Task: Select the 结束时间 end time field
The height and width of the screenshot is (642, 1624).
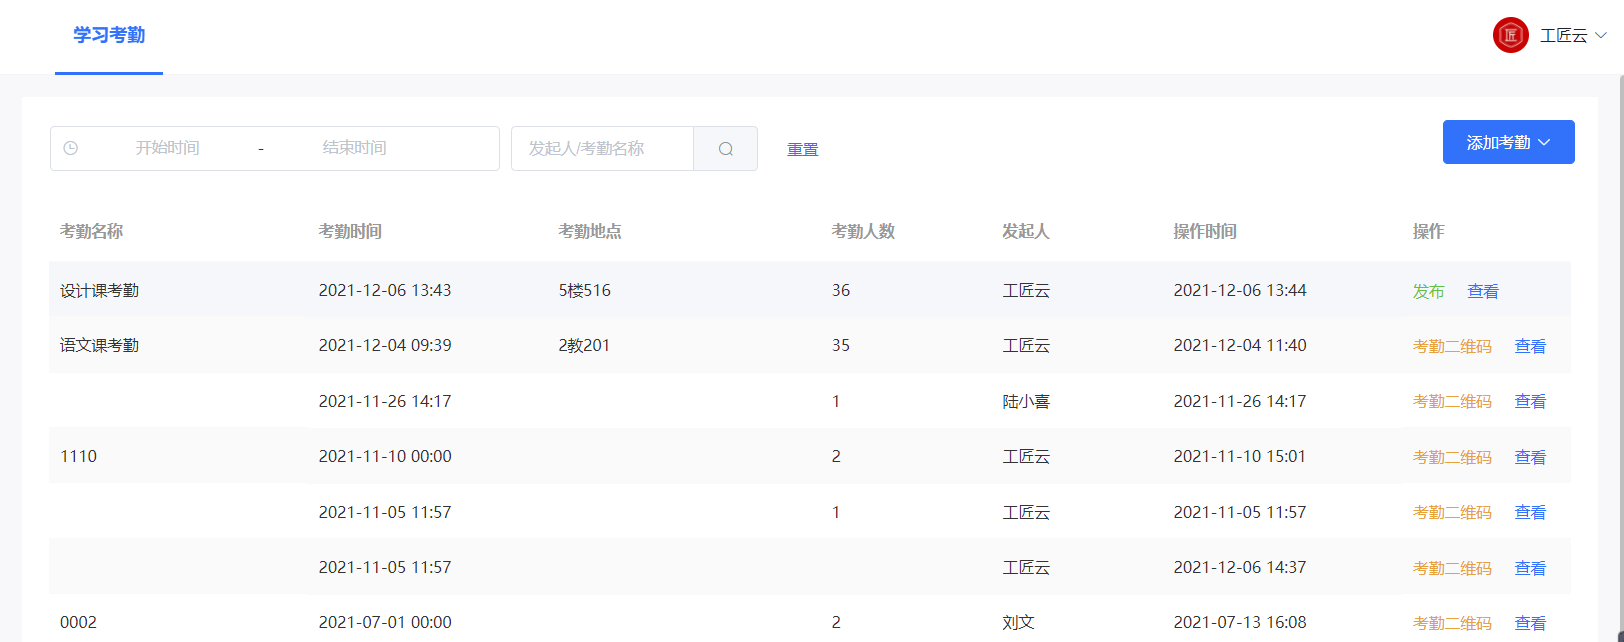Action: pos(354,148)
